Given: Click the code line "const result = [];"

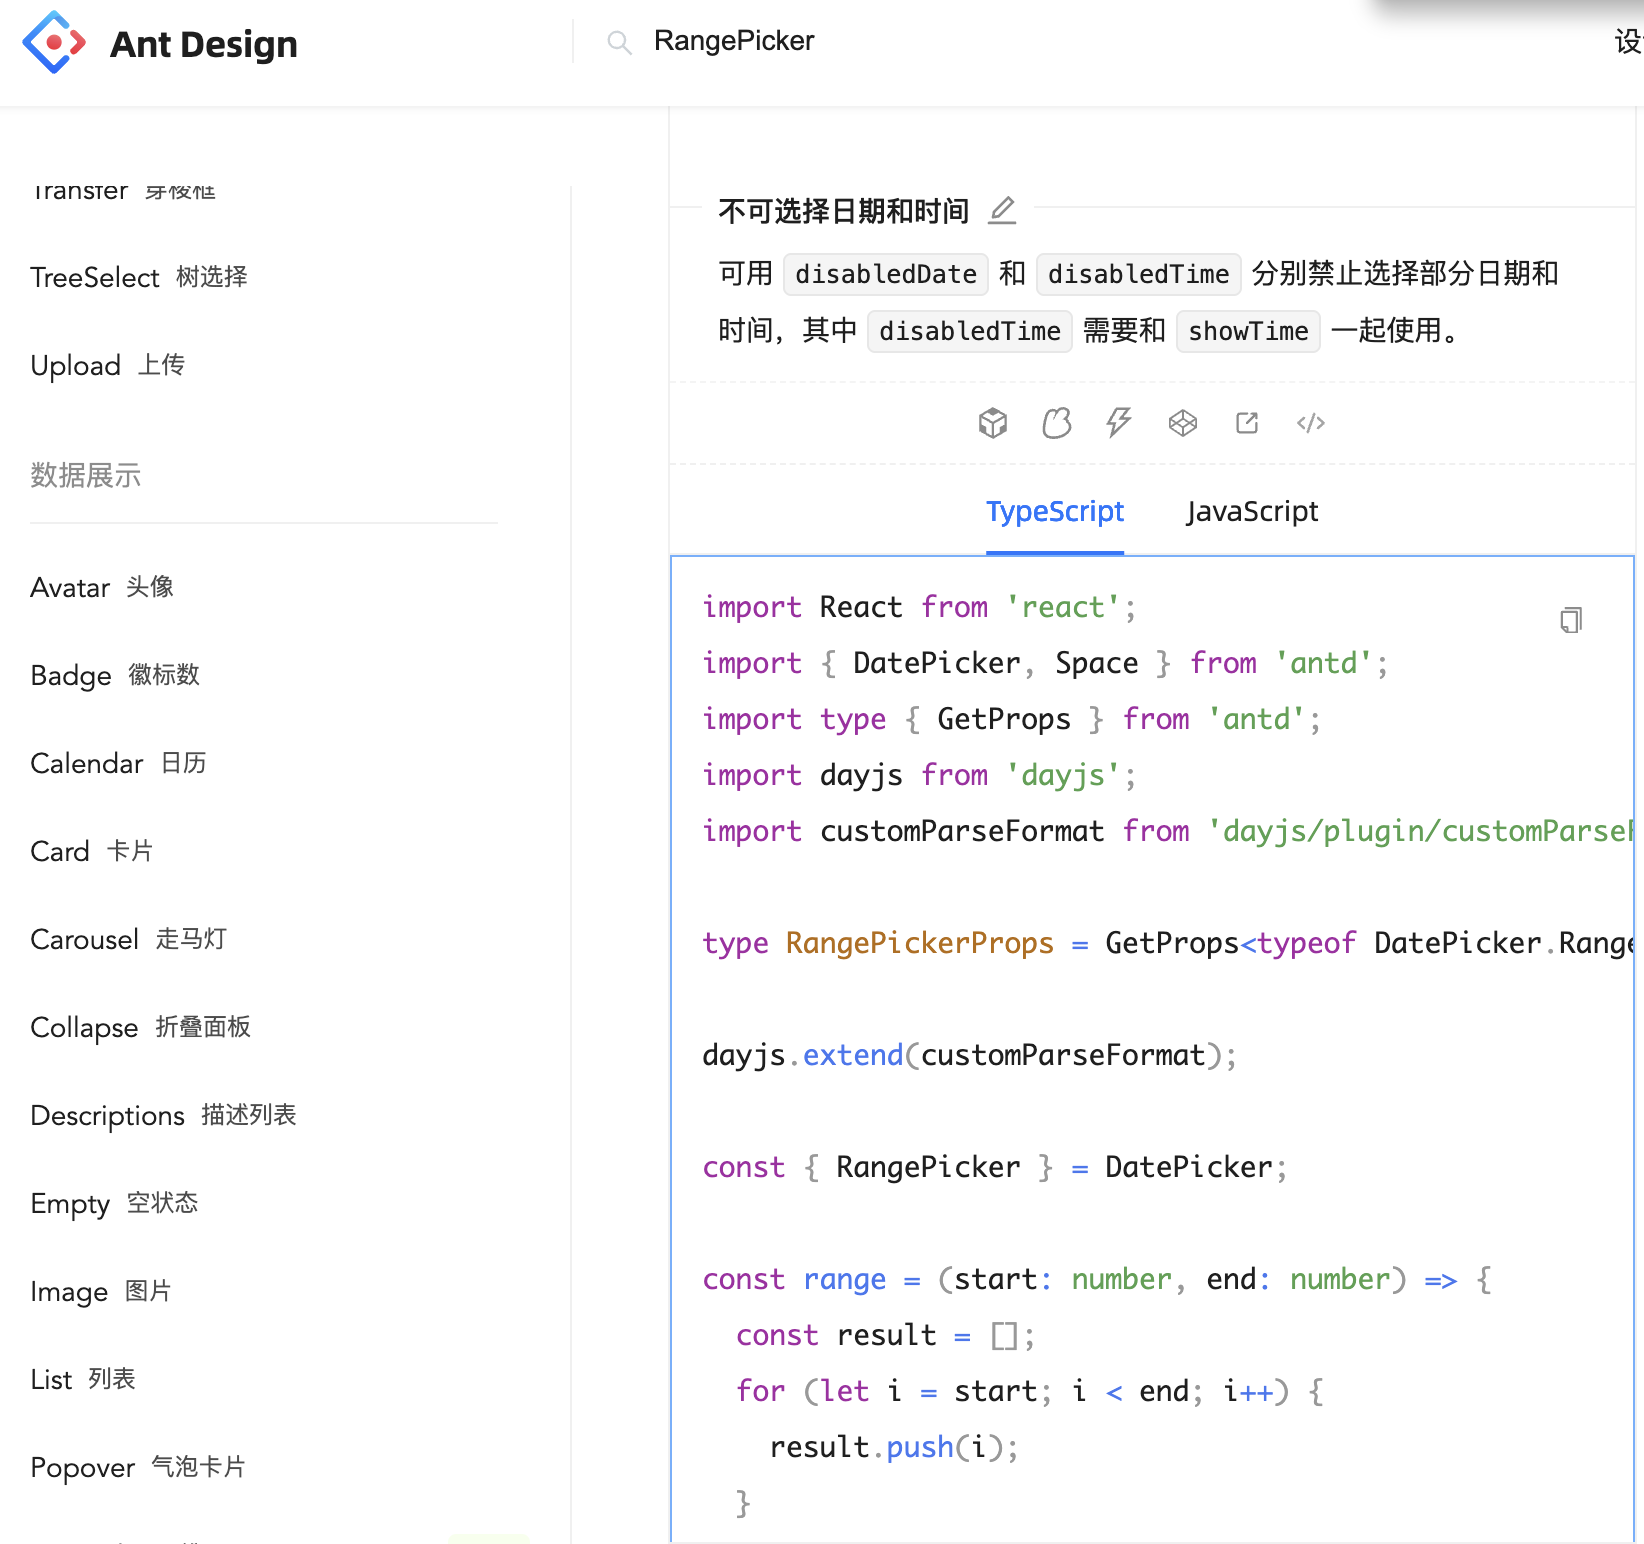Looking at the screenshot, I should [886, 1335].
